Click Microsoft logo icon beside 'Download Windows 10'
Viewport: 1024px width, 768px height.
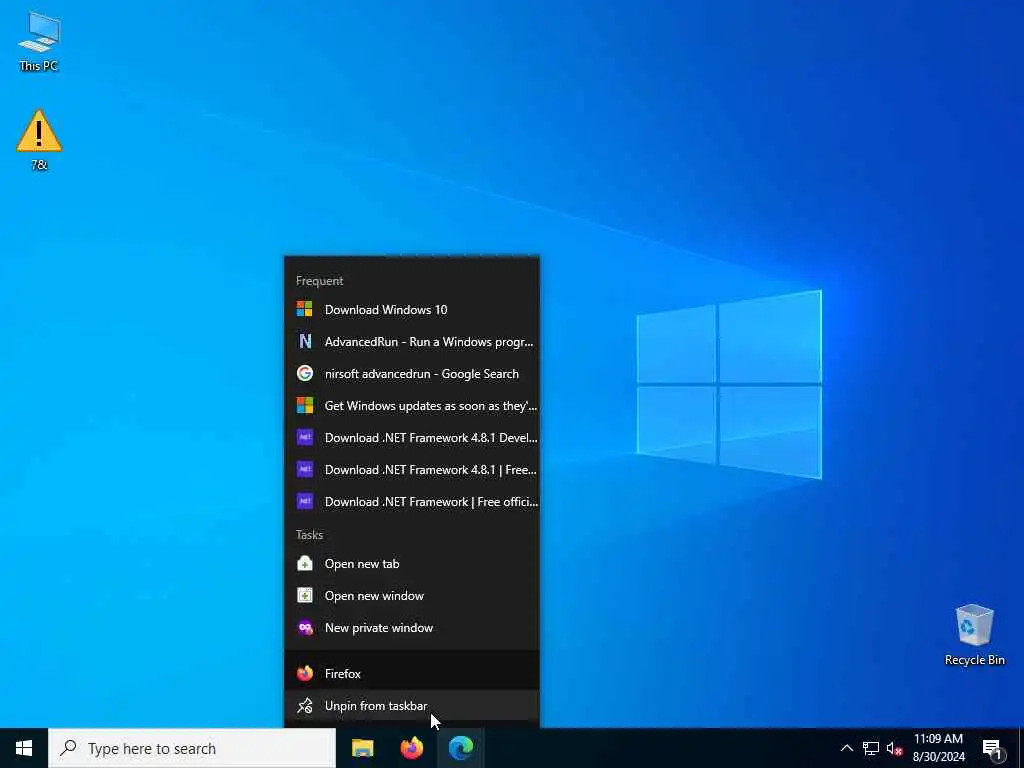(x=304, y=309)
